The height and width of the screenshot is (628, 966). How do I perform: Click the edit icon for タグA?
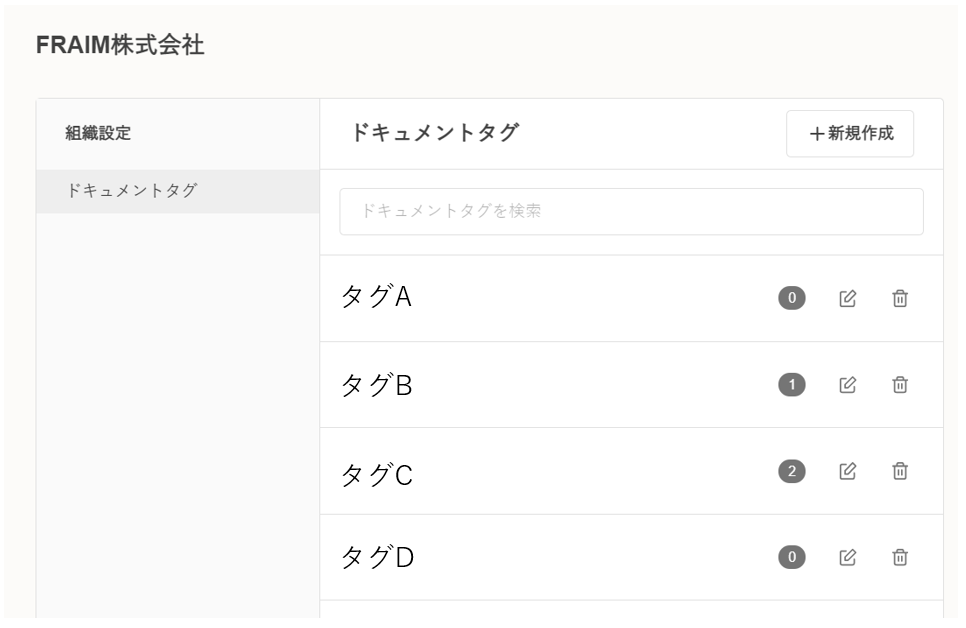tap(847, 298)
